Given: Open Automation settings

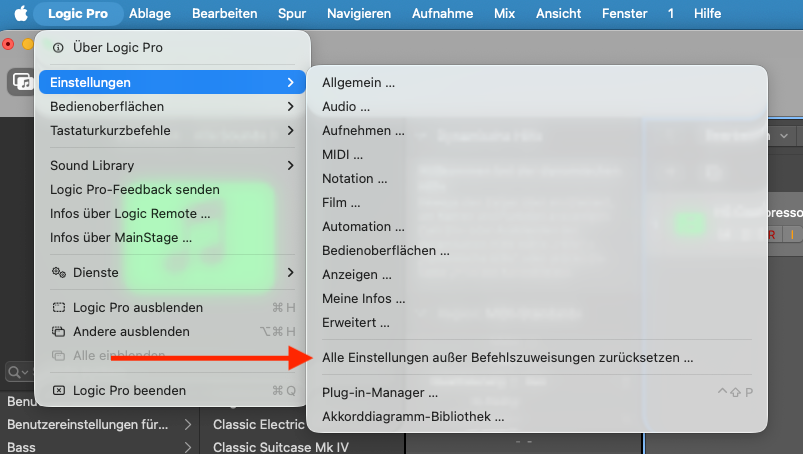Looking at the screenshot, I should (537, 227).
